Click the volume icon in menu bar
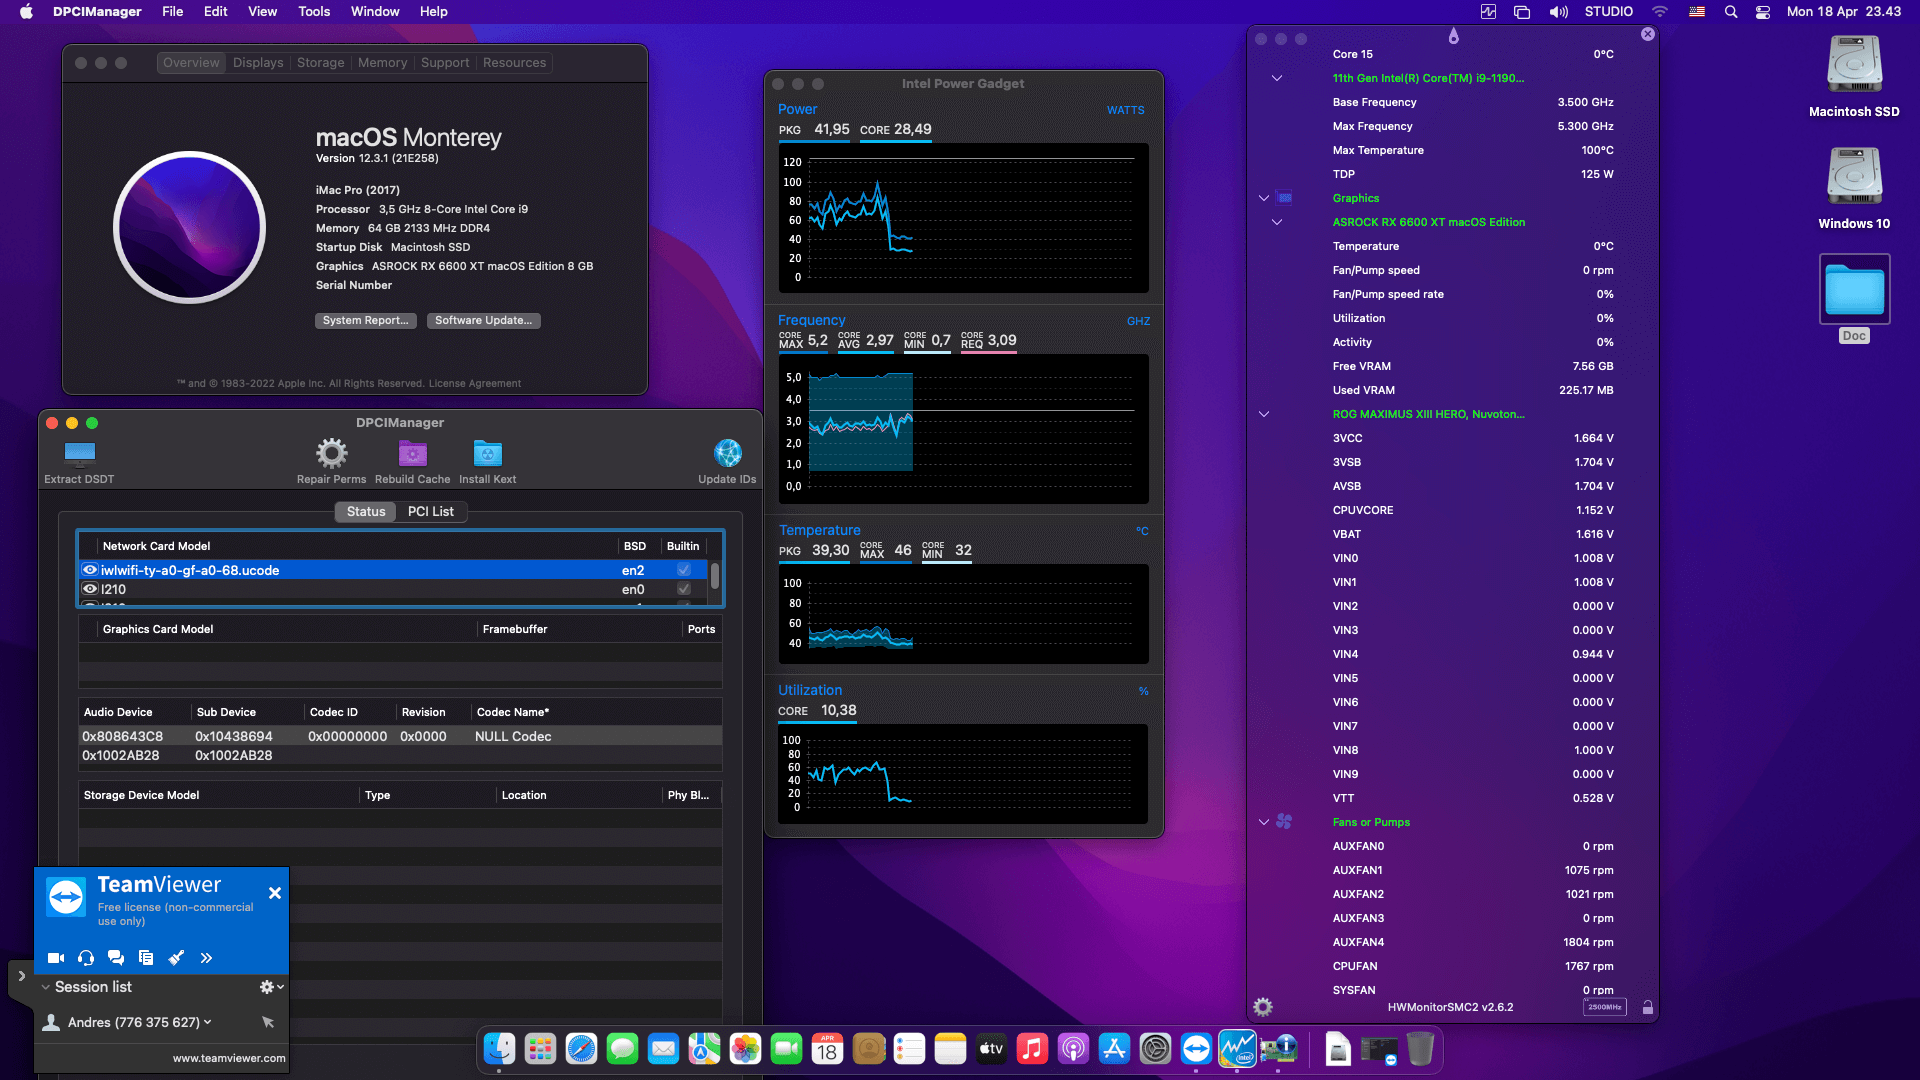 pyautogui.click(x=1559, y=12)
